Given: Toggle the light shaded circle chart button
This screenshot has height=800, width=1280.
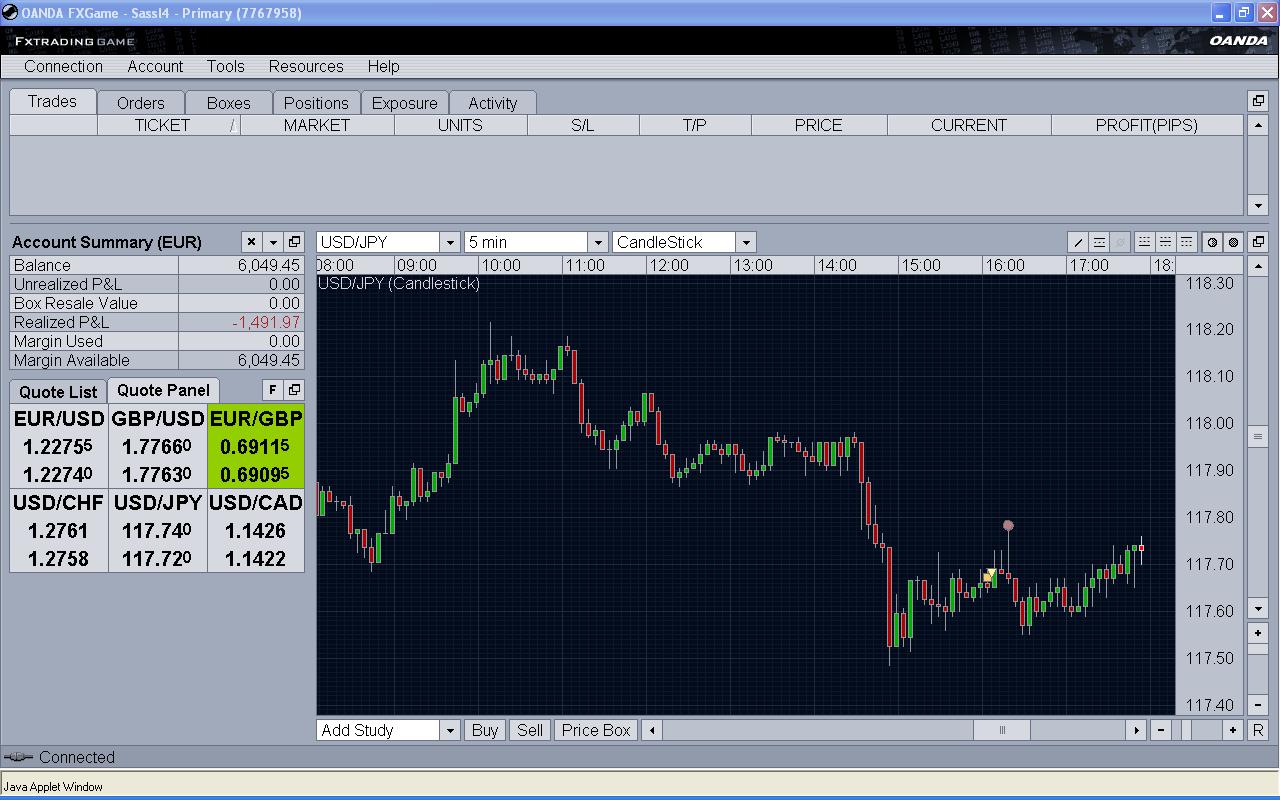Looking at the screenshot, I should 1212,242.
